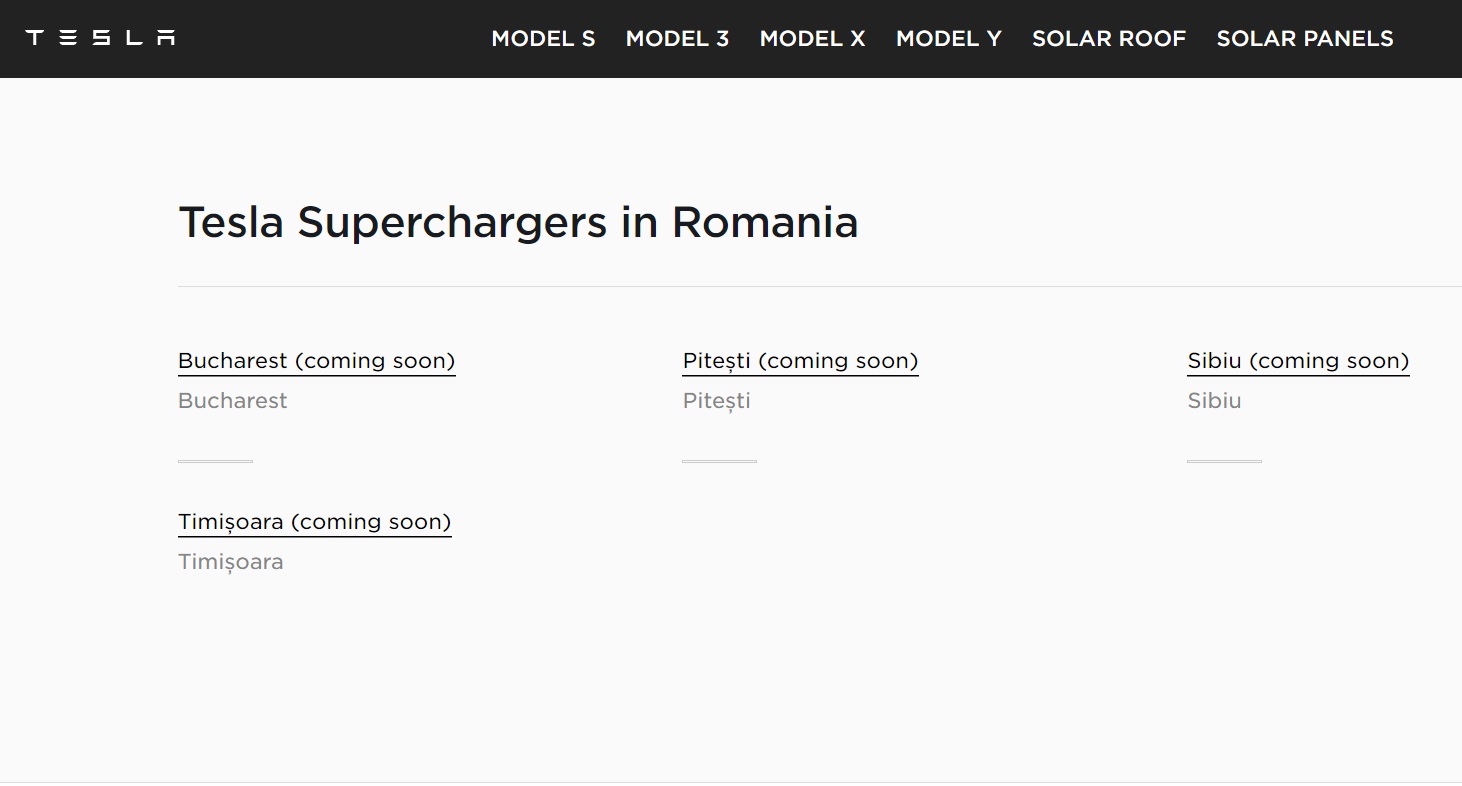Click the divider under Pitești entry
Image resolution: width=1462 pixels, height=786 pixels.
pos(719,461)
